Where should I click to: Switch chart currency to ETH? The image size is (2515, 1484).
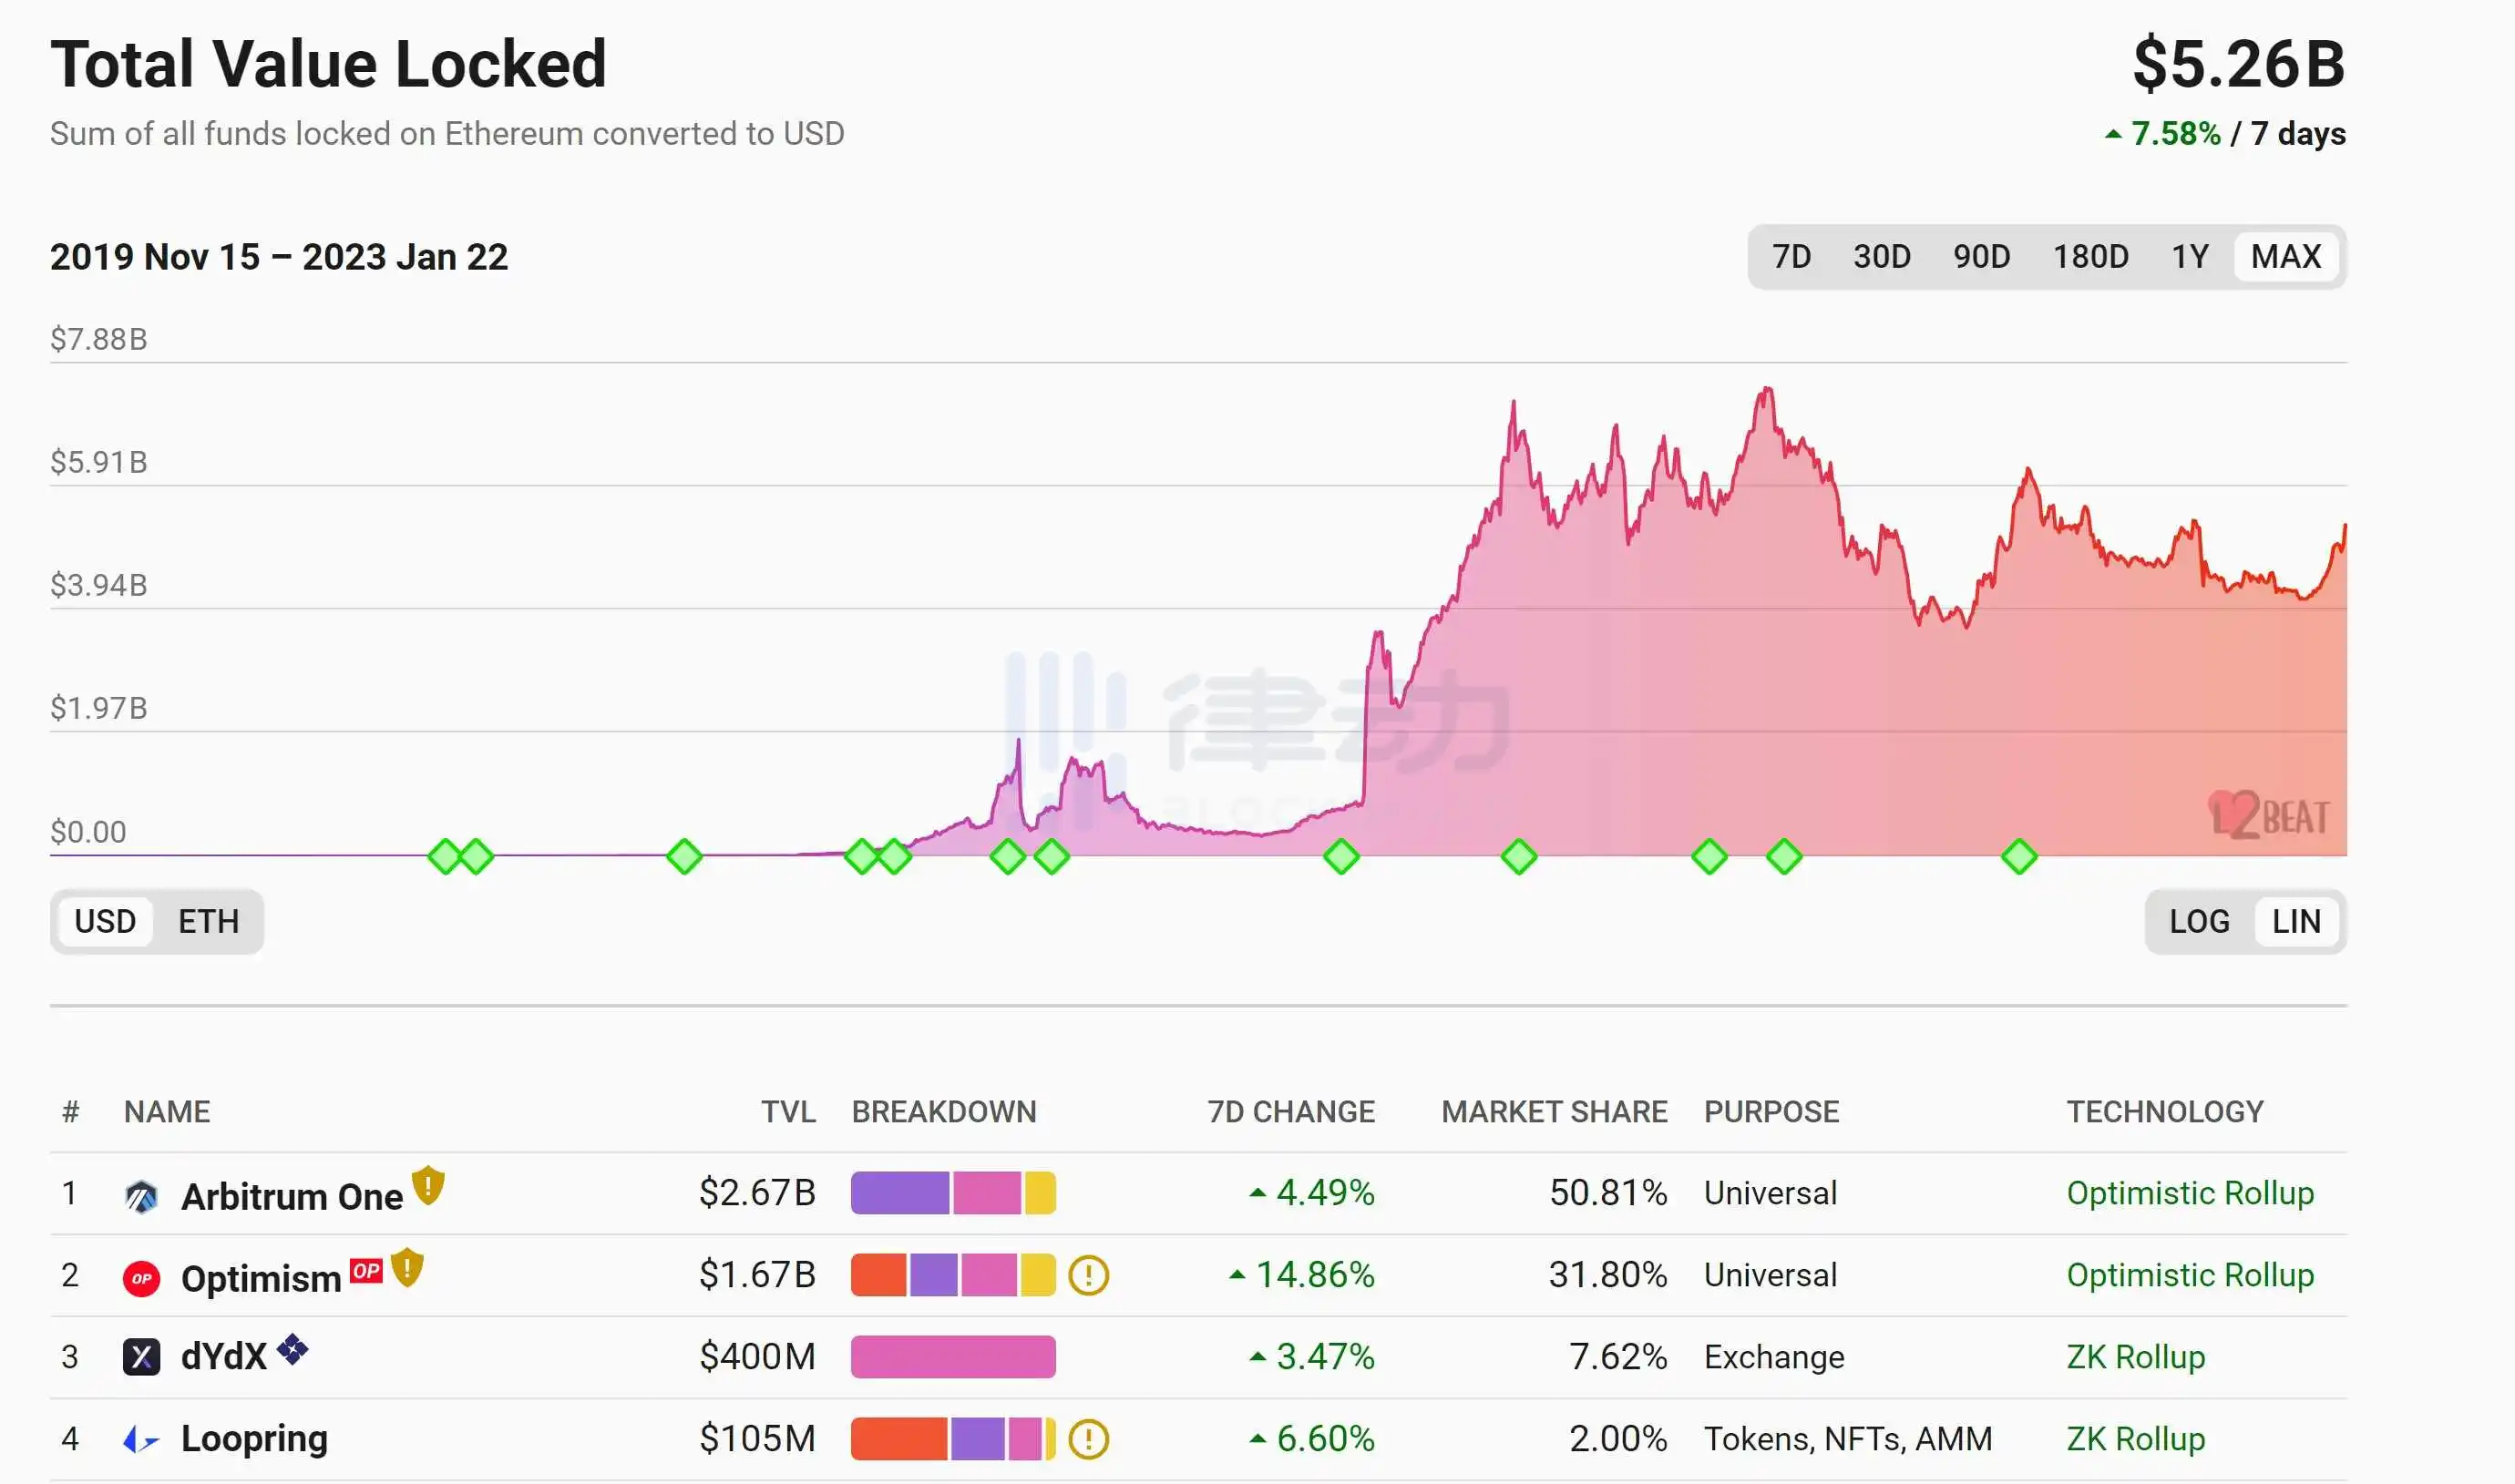[208, 921]
